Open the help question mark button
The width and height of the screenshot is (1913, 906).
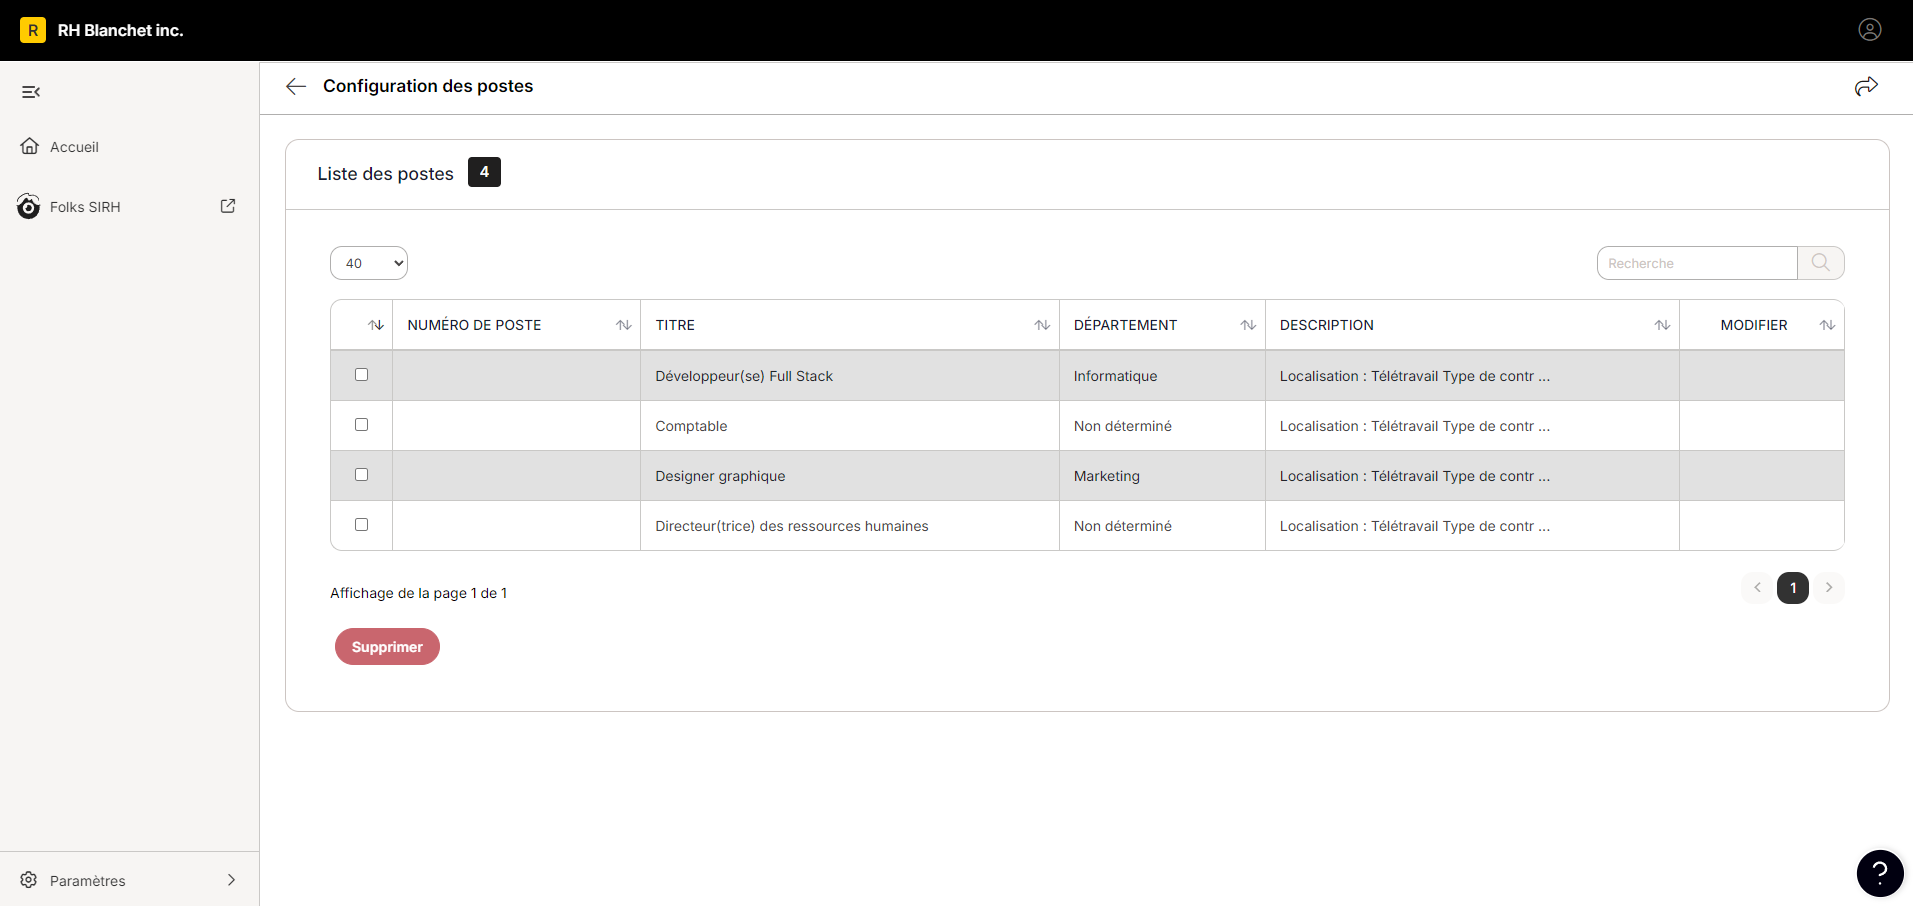tap(1880, 874)
